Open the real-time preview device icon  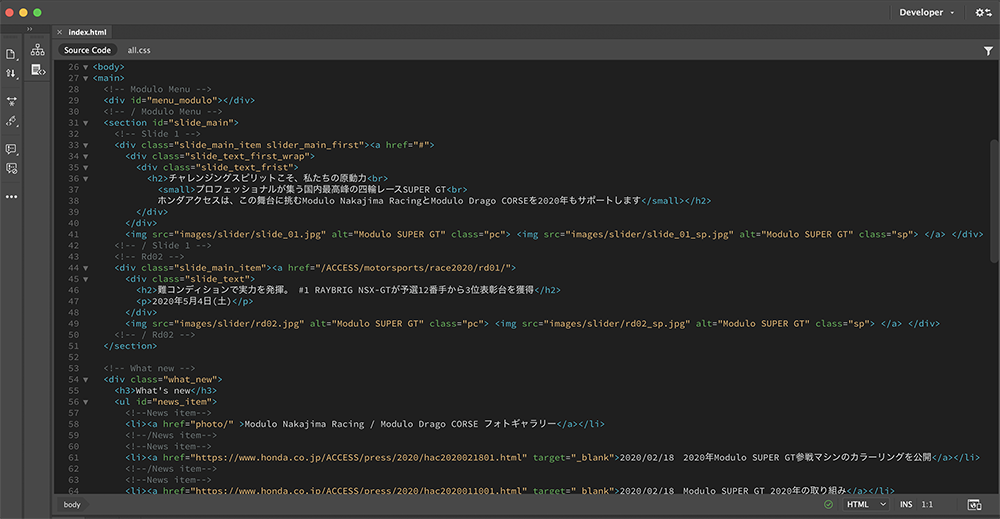coord(974,504)
